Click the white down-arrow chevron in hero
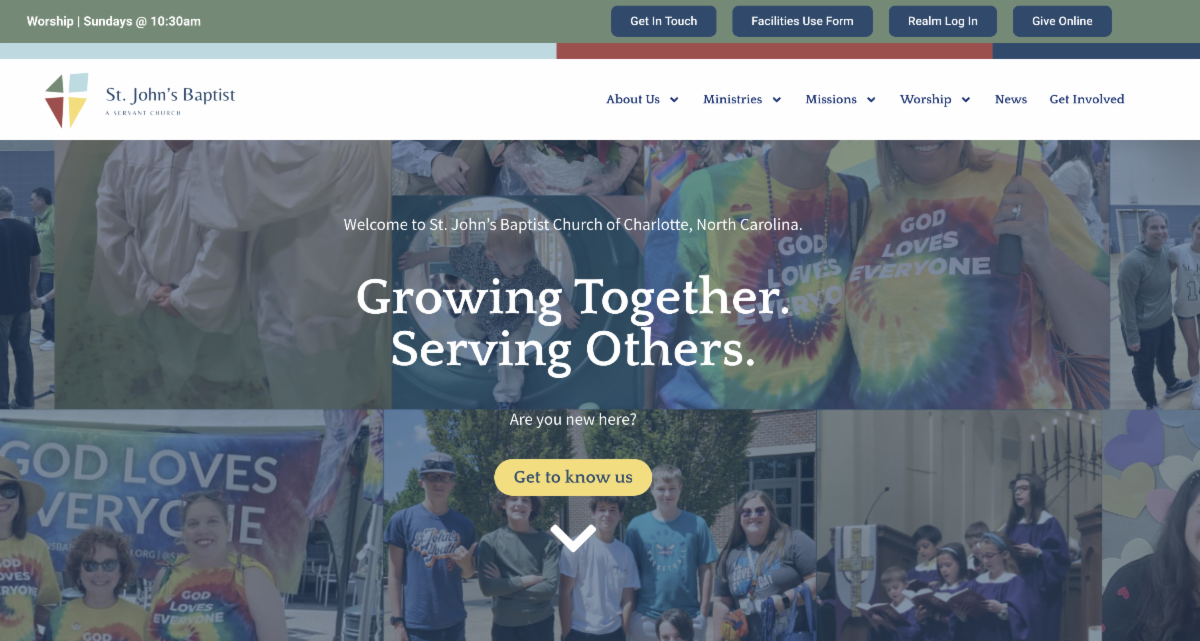The width and height of the screenshot is (1200, 641). point(573,538)
